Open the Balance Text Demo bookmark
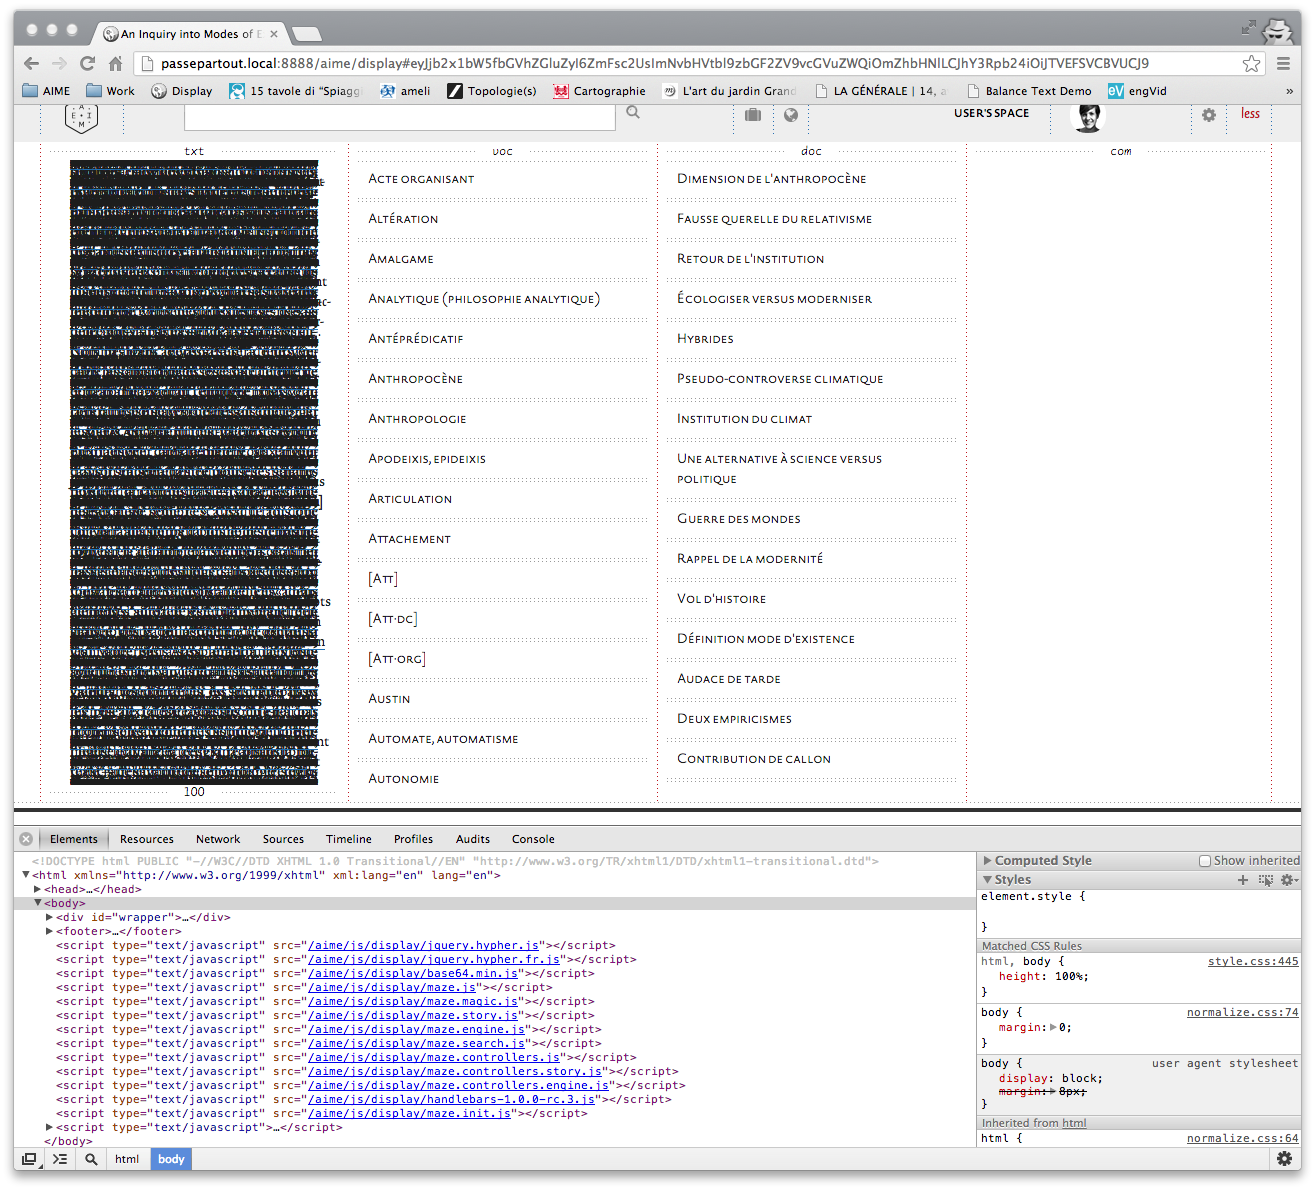The height and width of the screenshot is (1190, 1315). point(1029,91)
